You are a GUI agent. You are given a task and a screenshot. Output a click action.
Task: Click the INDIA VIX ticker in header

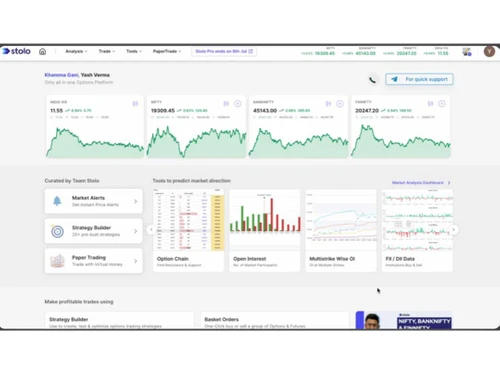(x=436, y=51)
